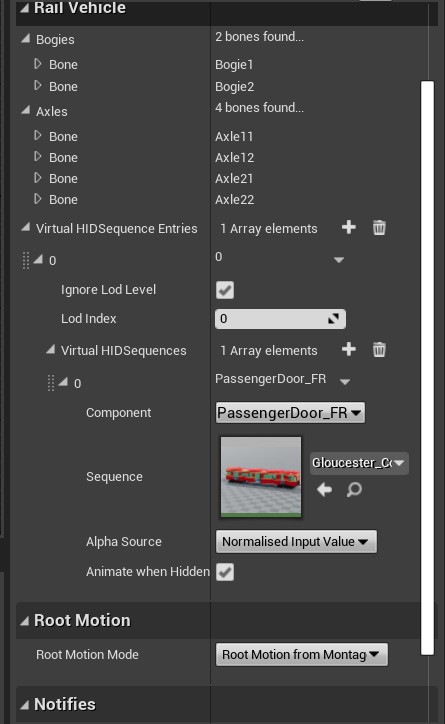Screen dimensions: 445x724
Task: Open Alpha Source Normalised Input Value dropdown
Action: click(x=296, y=541)
